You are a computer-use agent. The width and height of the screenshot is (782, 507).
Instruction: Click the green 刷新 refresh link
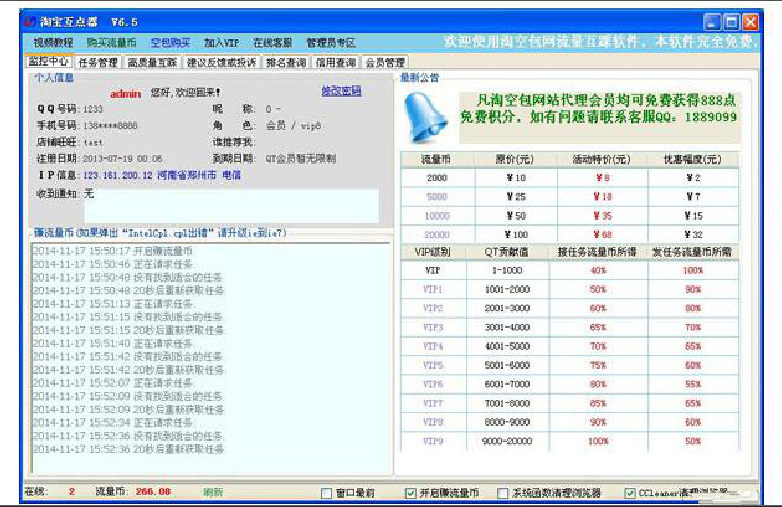point(213,492)
